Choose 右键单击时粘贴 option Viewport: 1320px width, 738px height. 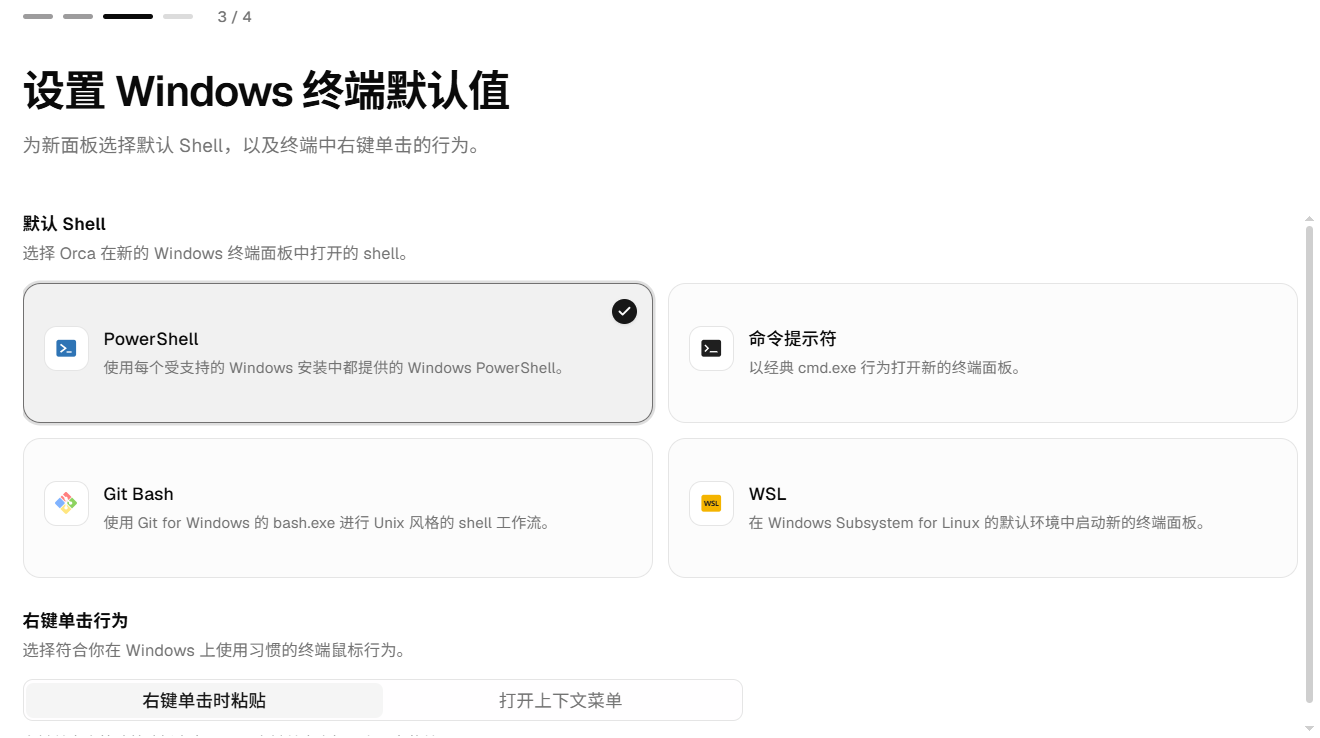(204, 701)
